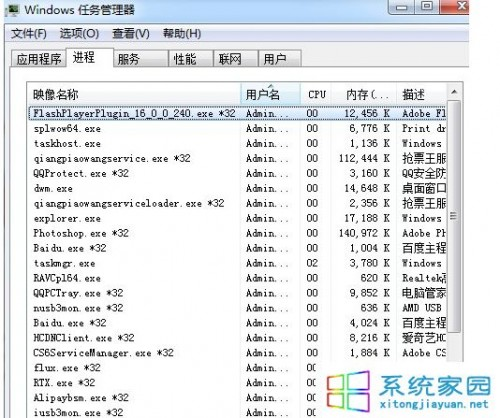The height and width of the screenshot is (418, 500).
Task: Select the qiangpiaowangservice.exe *32 process
Action: [x=238, y=158]
